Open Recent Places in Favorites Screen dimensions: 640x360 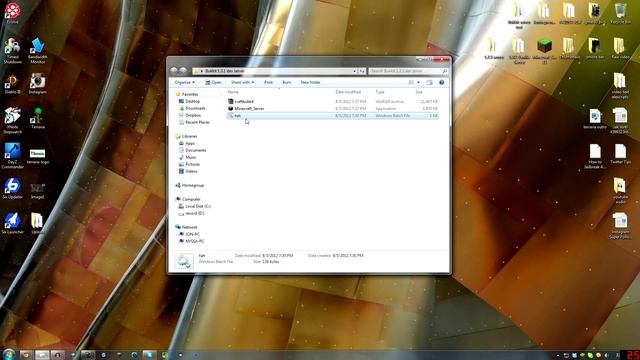(194, 122)
